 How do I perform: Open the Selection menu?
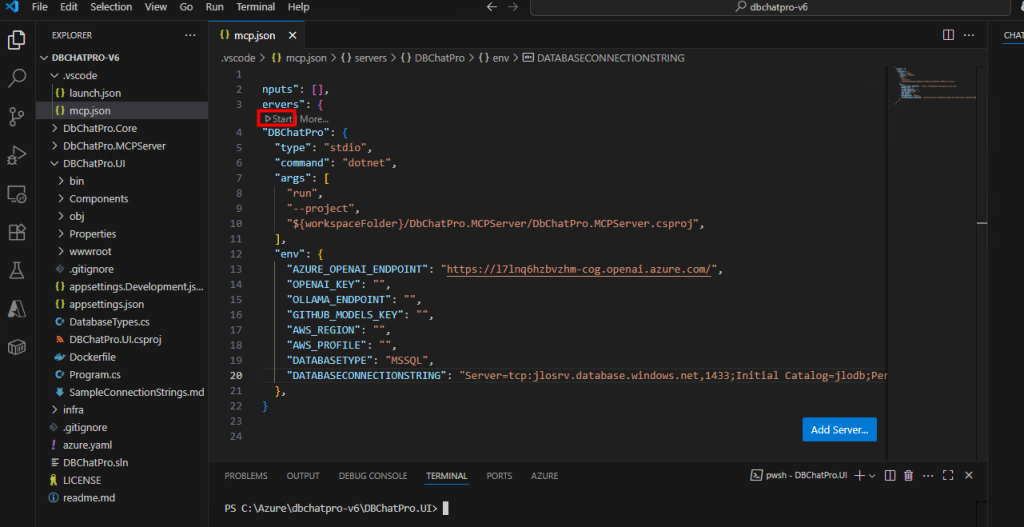[111, 7]
